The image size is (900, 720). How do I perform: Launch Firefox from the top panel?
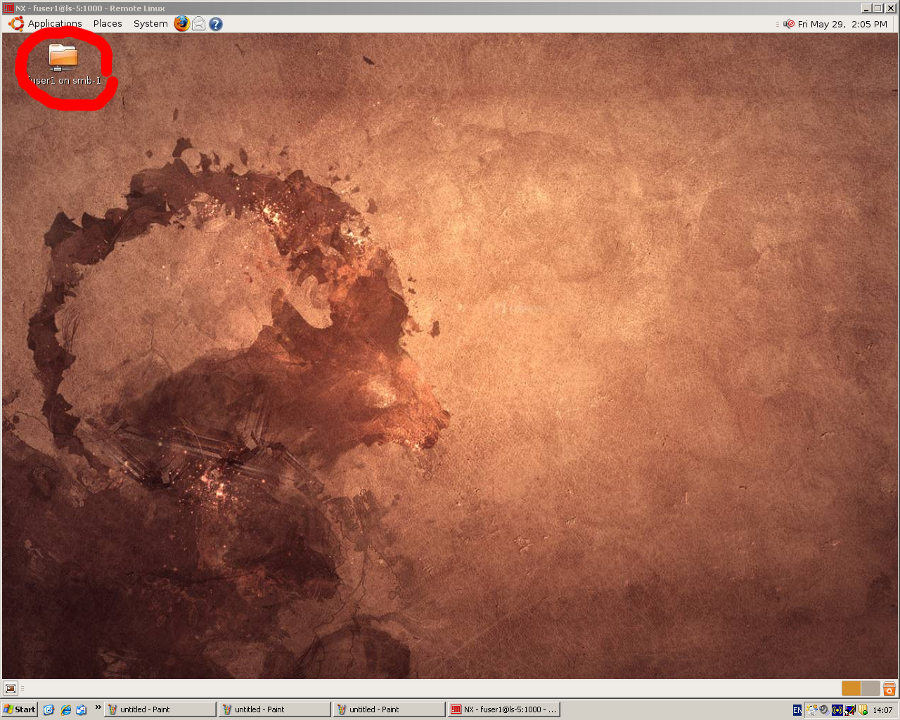pos(181,23)
